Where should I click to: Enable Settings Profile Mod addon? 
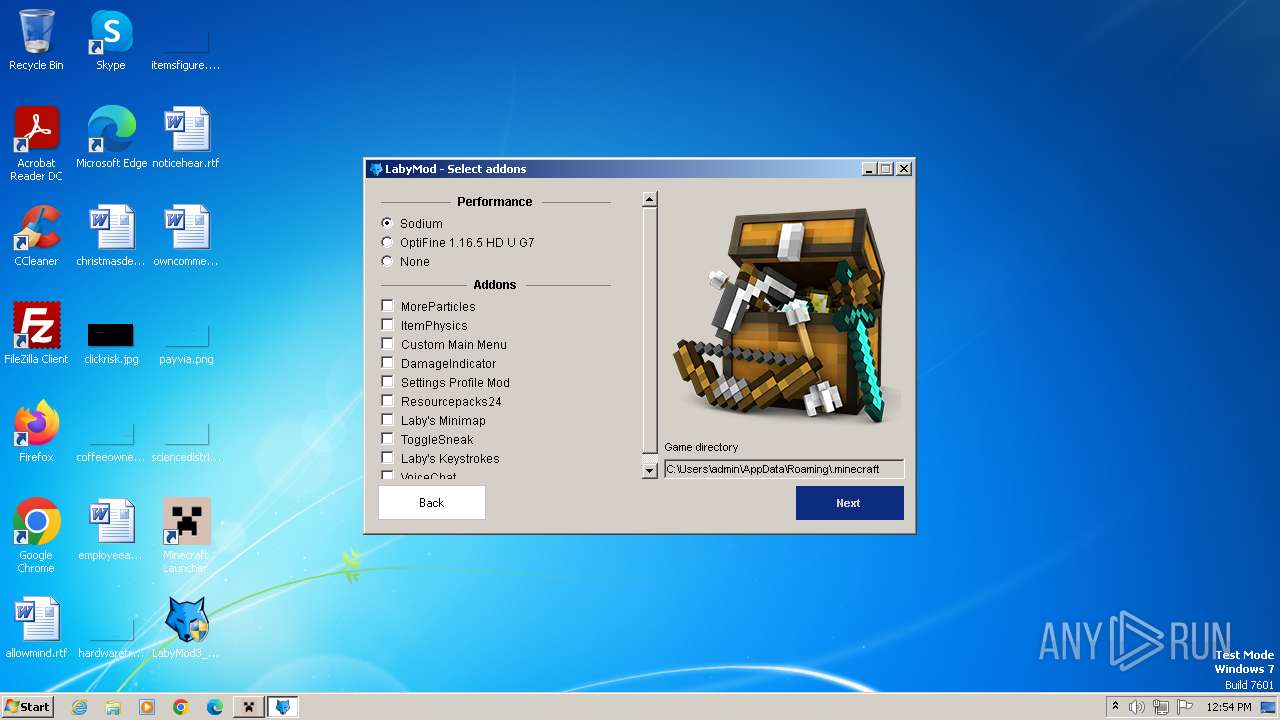(x=388, y=382)
